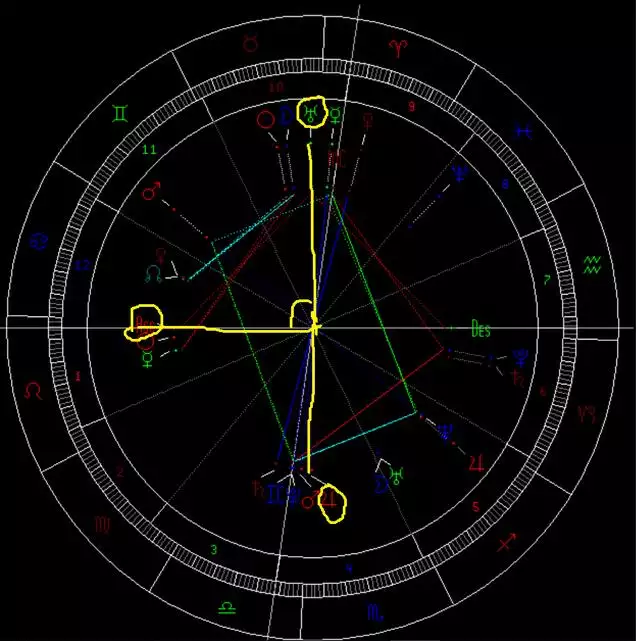Image resolution: width=640 pixels, height=641 pixels.
Task: Click the blue Cancer zodiac glyph
Action: click(39, 240)
